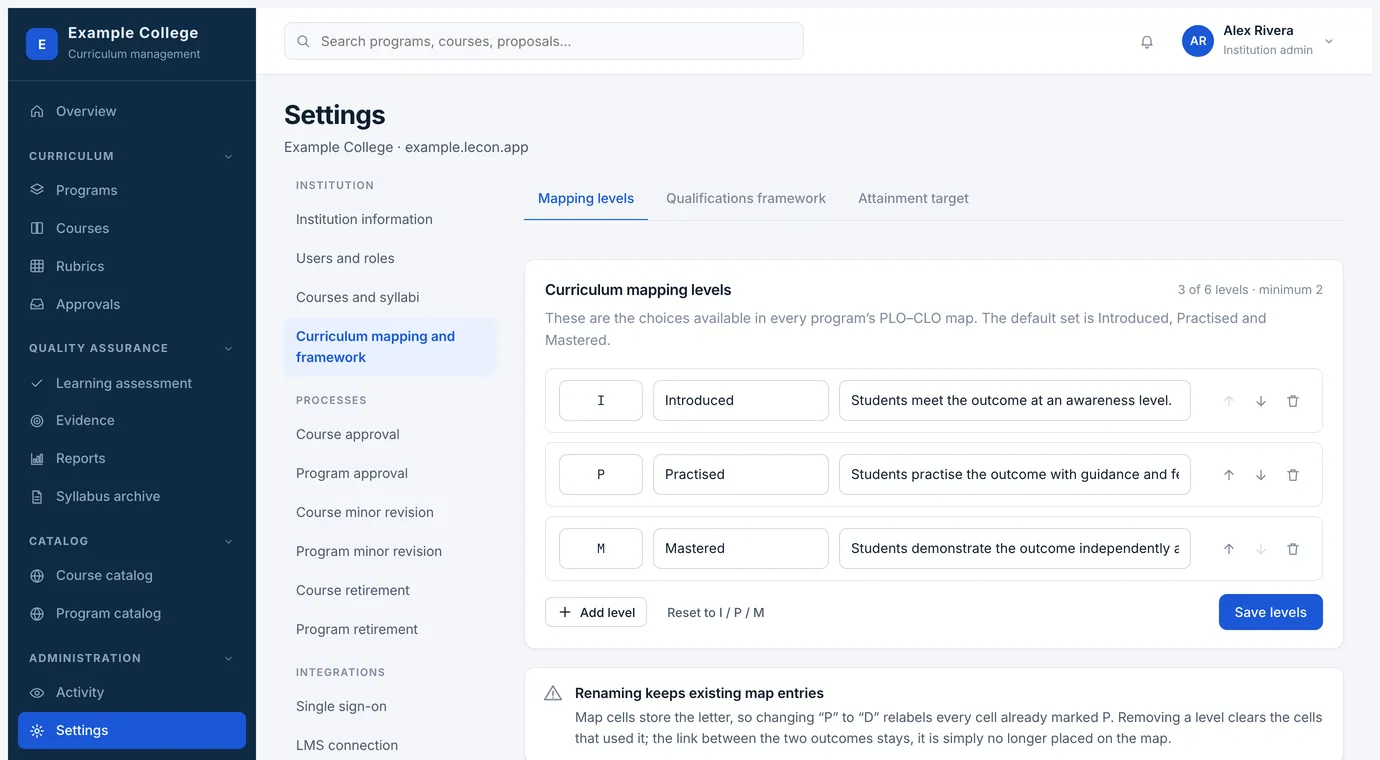1380x760 pixels.
Task: Click the Evidence target icon
Action: coord(37,421)
